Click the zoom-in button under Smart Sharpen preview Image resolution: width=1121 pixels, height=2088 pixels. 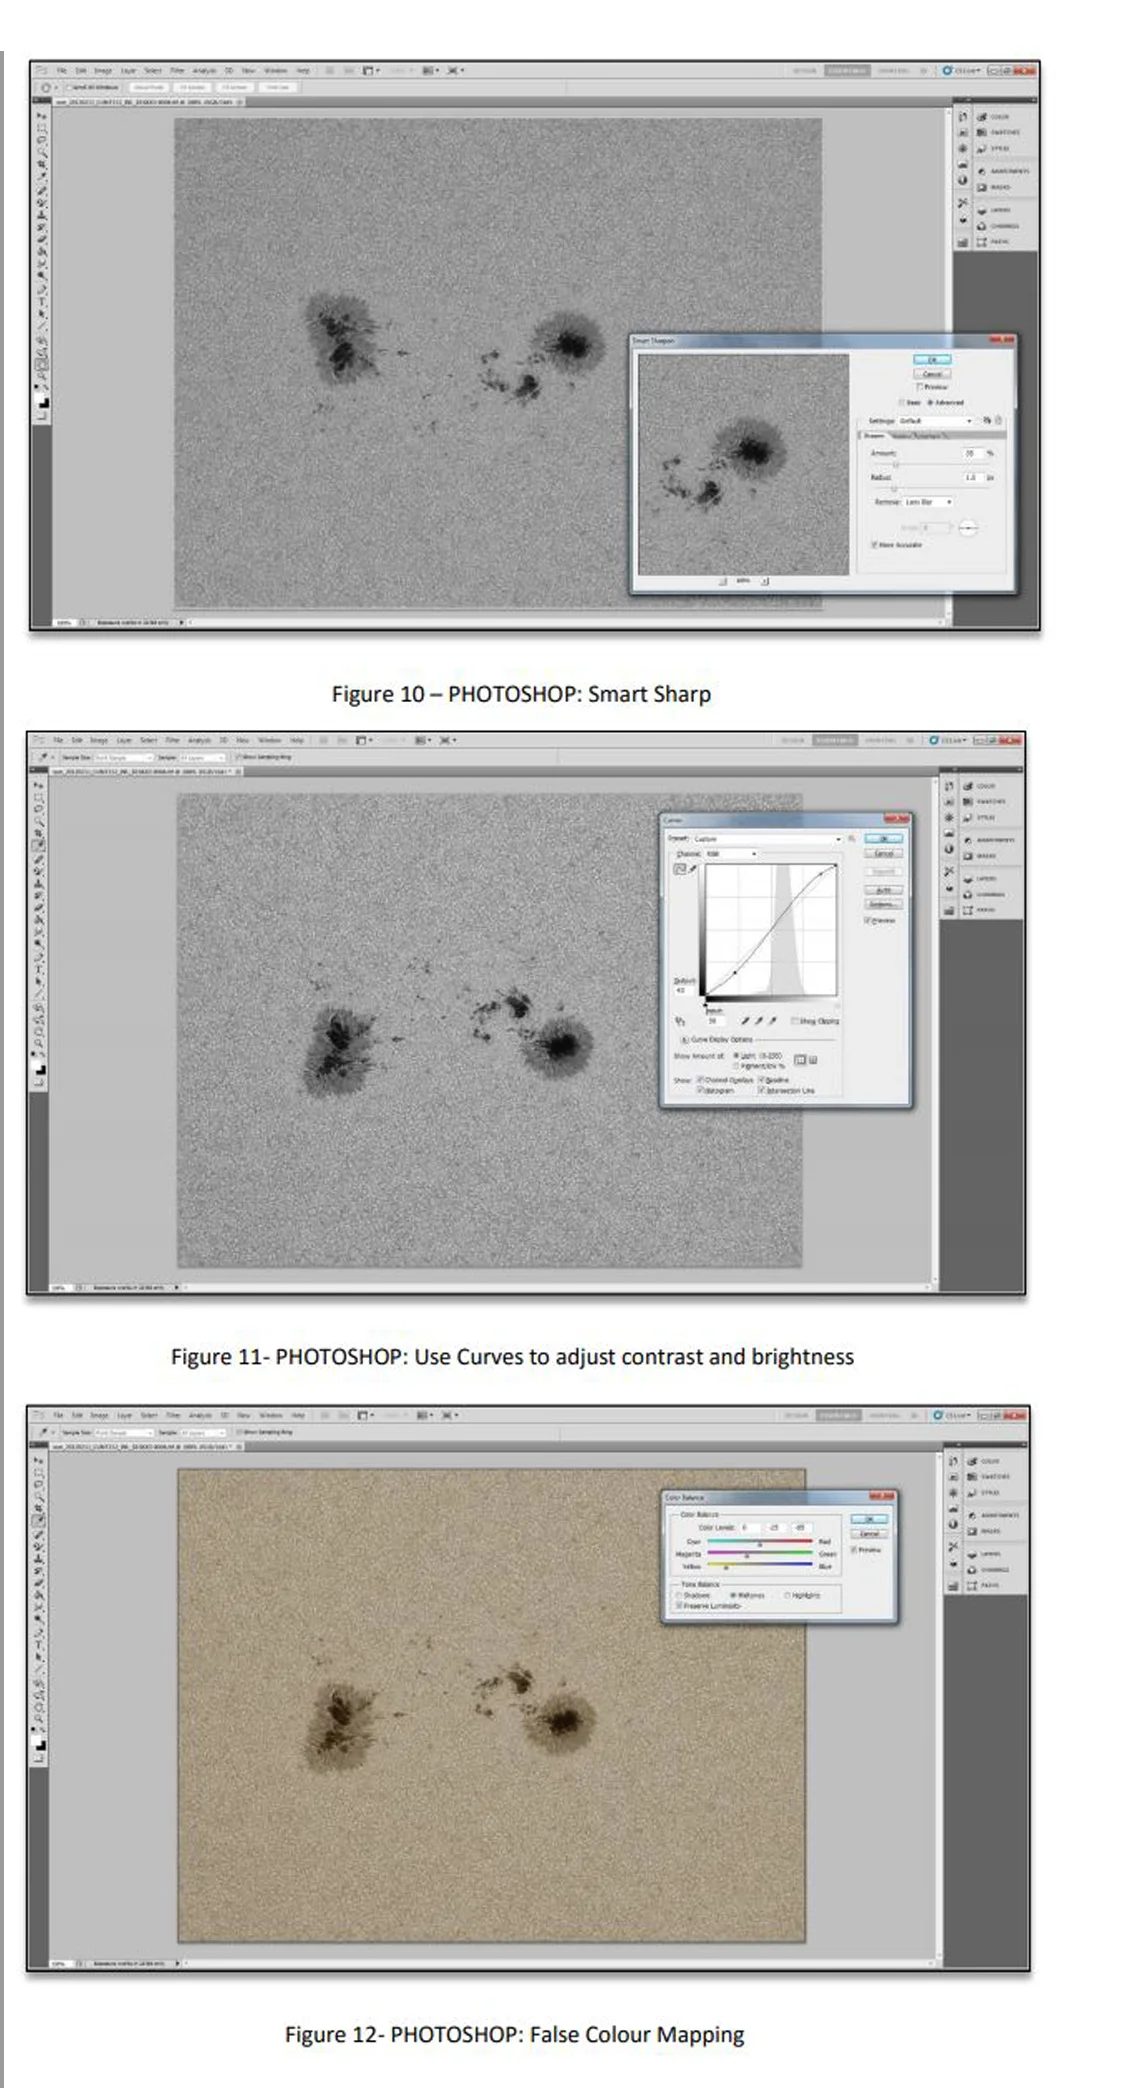[x=765, y=581]
